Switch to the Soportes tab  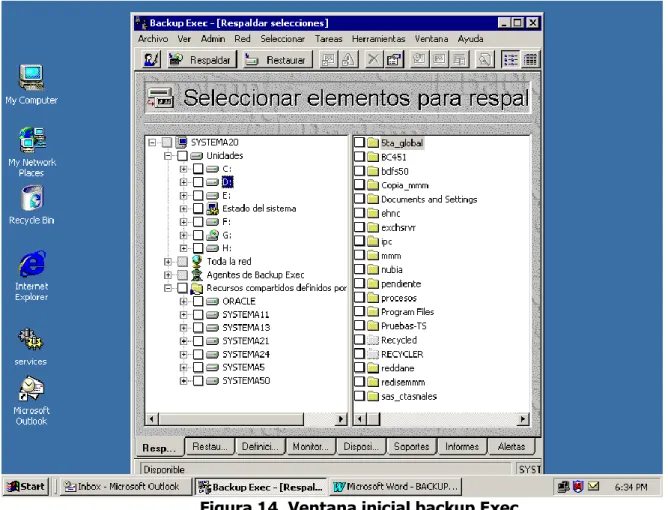[x=411, y=447]
